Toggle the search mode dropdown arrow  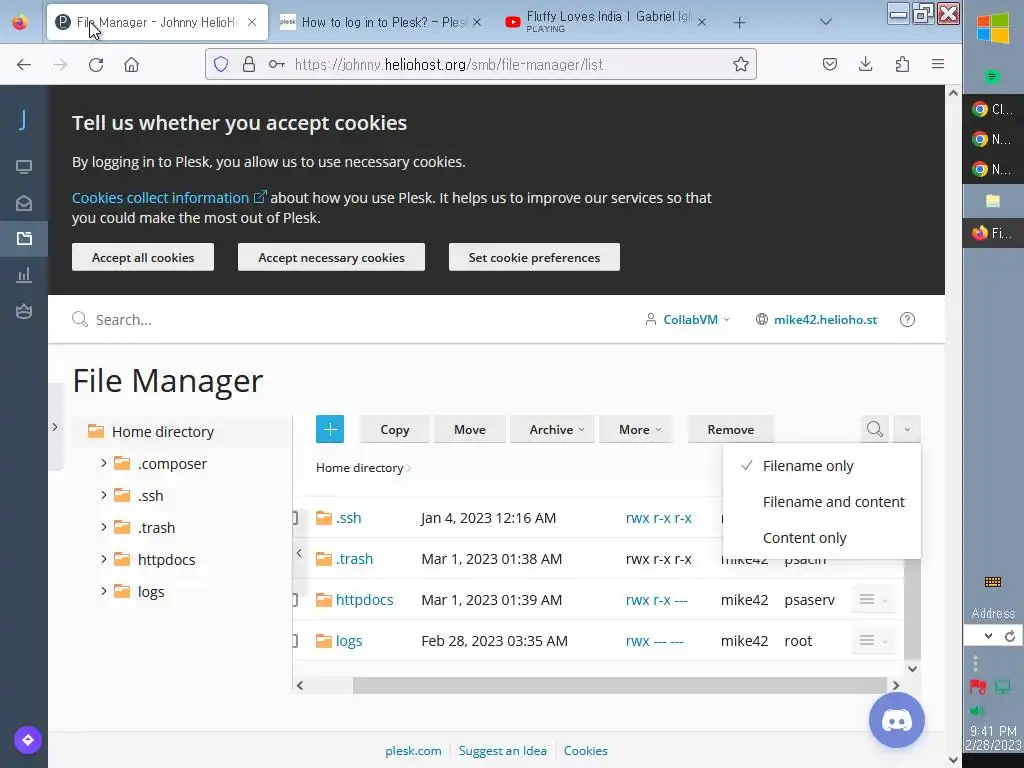[x=907, y=429]
